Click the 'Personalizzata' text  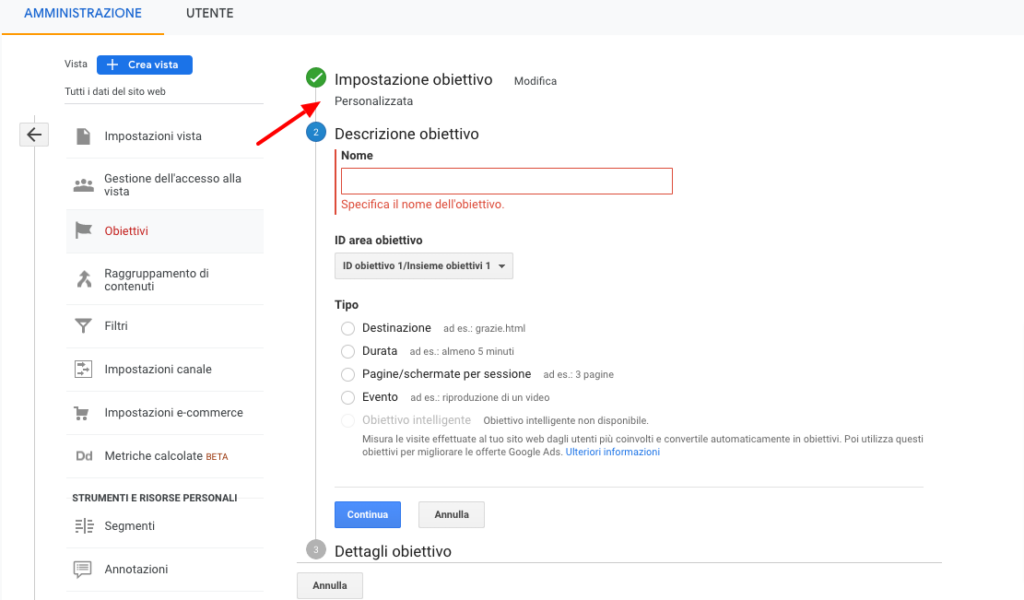click(374, 101)
